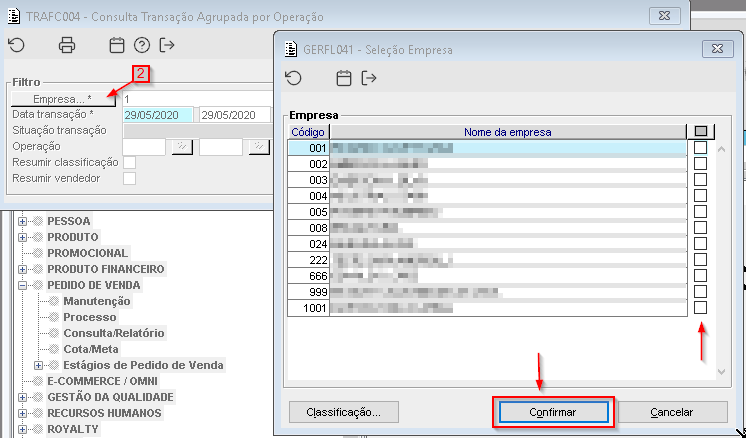The height and width of the screenshot is (438, 746).
Task: Close the TRAFC004 window
Action: point(665,16)
